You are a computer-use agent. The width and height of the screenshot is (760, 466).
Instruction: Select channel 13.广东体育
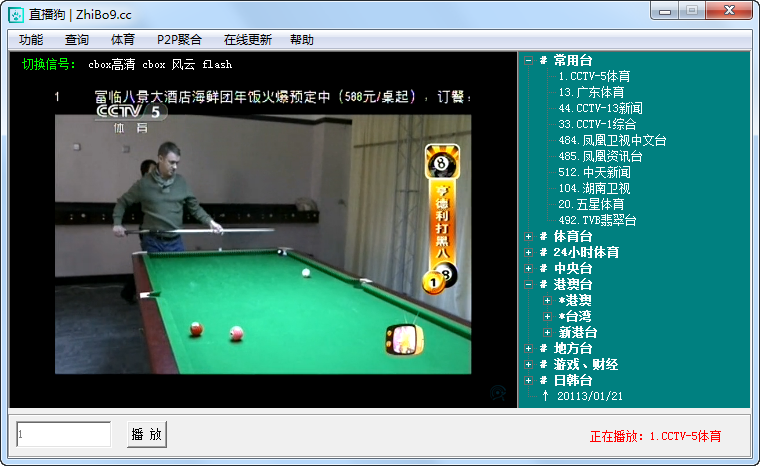[591, 93]
